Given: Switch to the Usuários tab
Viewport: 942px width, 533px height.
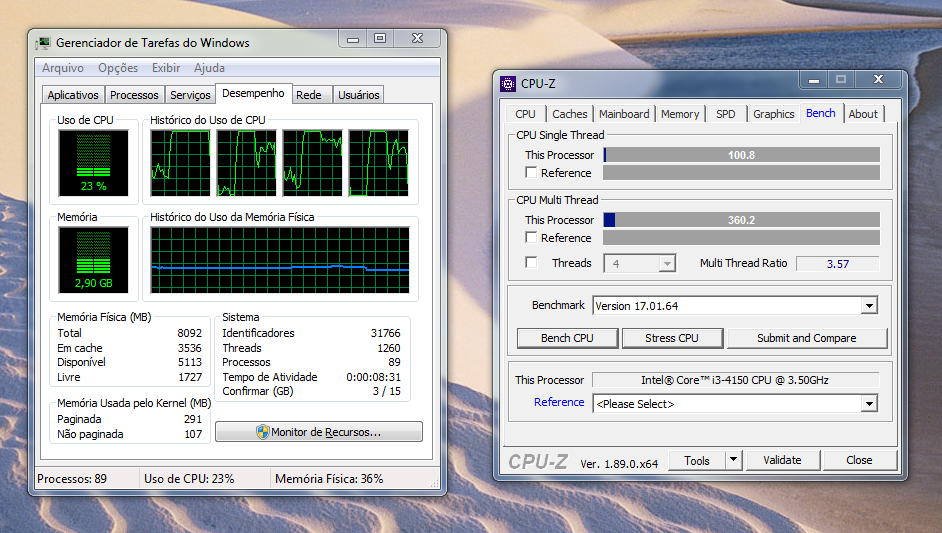Looking at the screenshot, I should tap(358, 95).
